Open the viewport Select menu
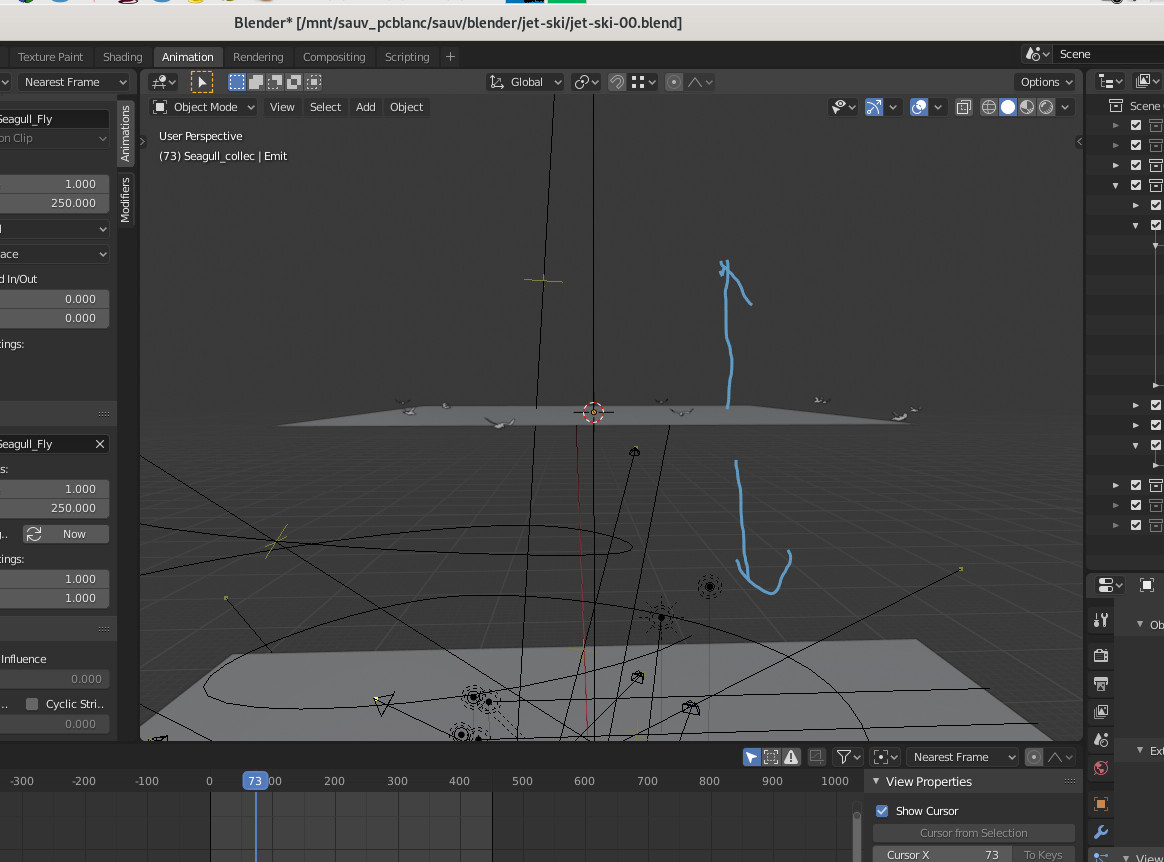The height and width of the screenshot is (862, 1164). (x=325, y=107)
